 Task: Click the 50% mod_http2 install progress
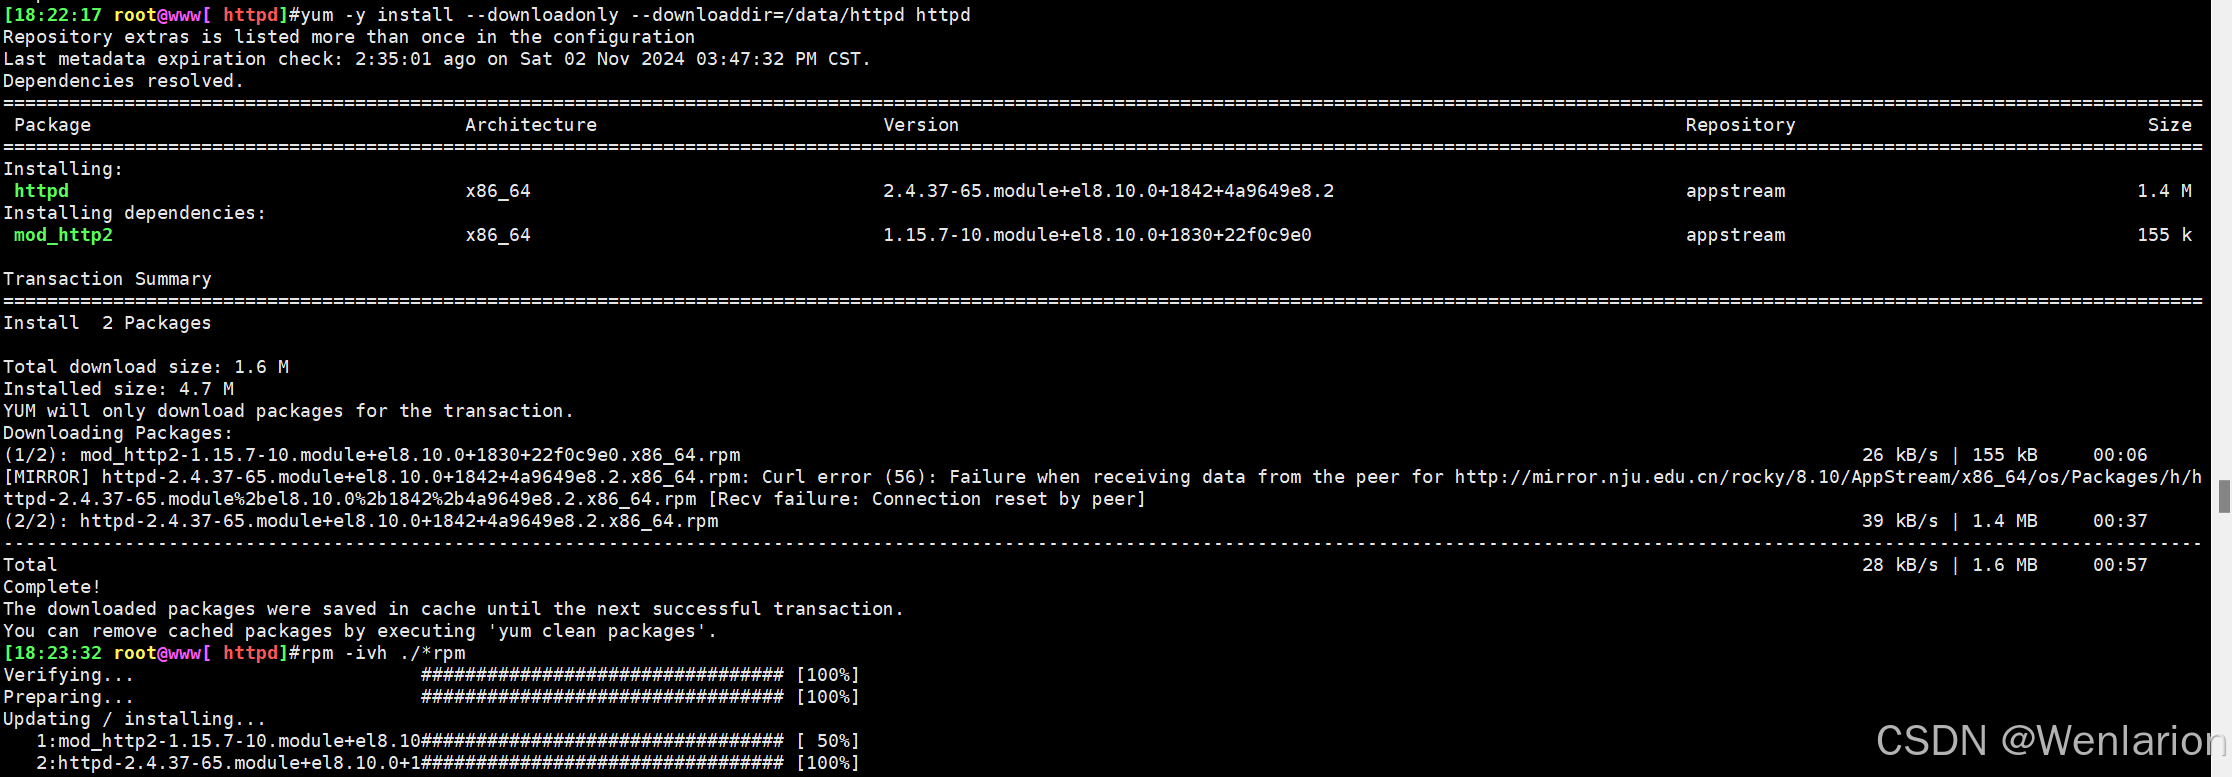tap(640, 741)
